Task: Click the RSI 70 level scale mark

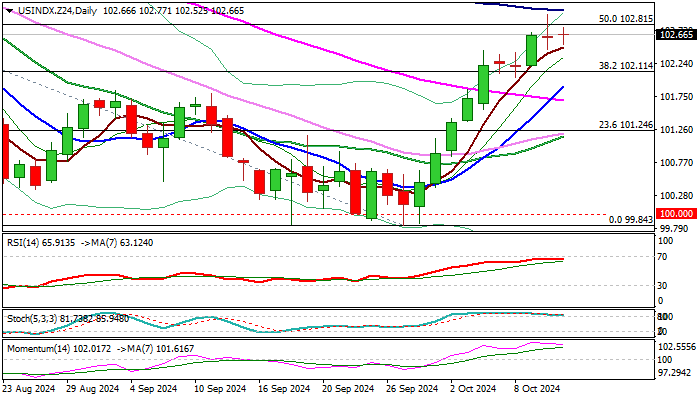Action: point(662,257)
